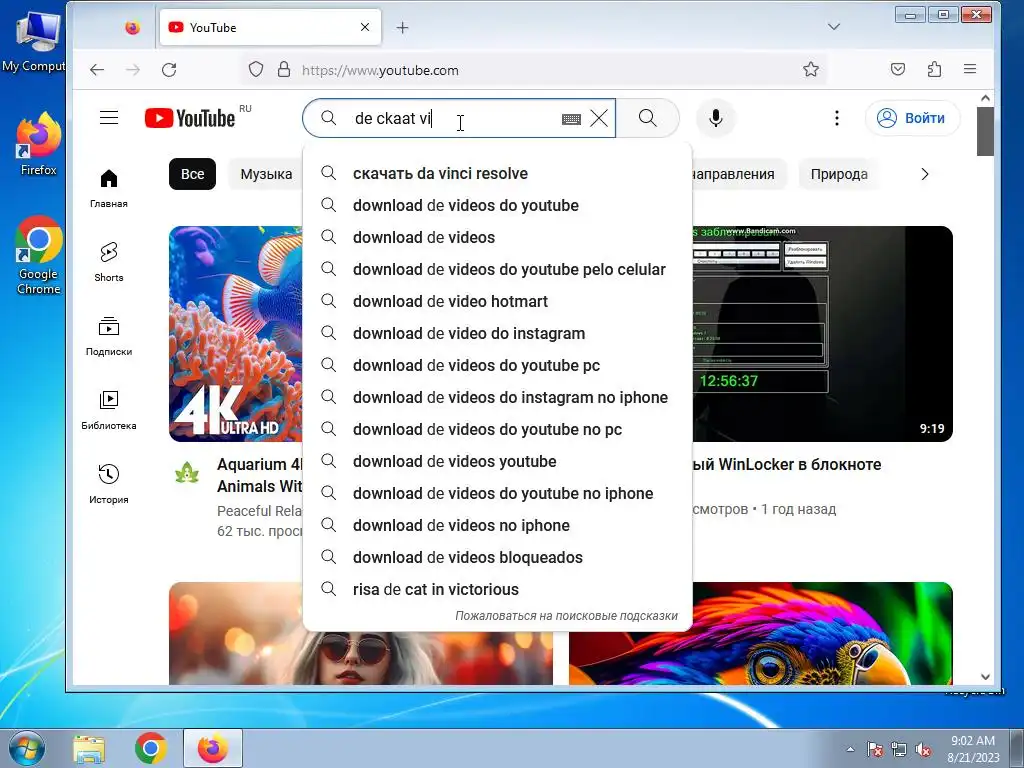Viewport: 1024px width, 768px height.
Task: Choose suggestion risa de cat in victorious
Action: pos(498,589)
